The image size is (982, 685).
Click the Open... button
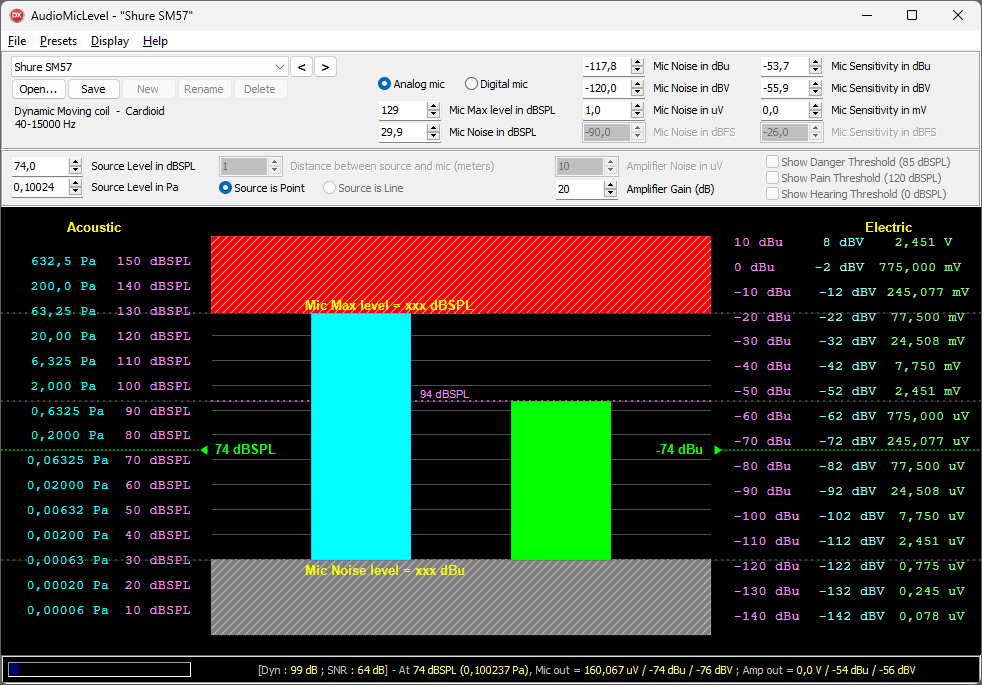coord(39,89)
